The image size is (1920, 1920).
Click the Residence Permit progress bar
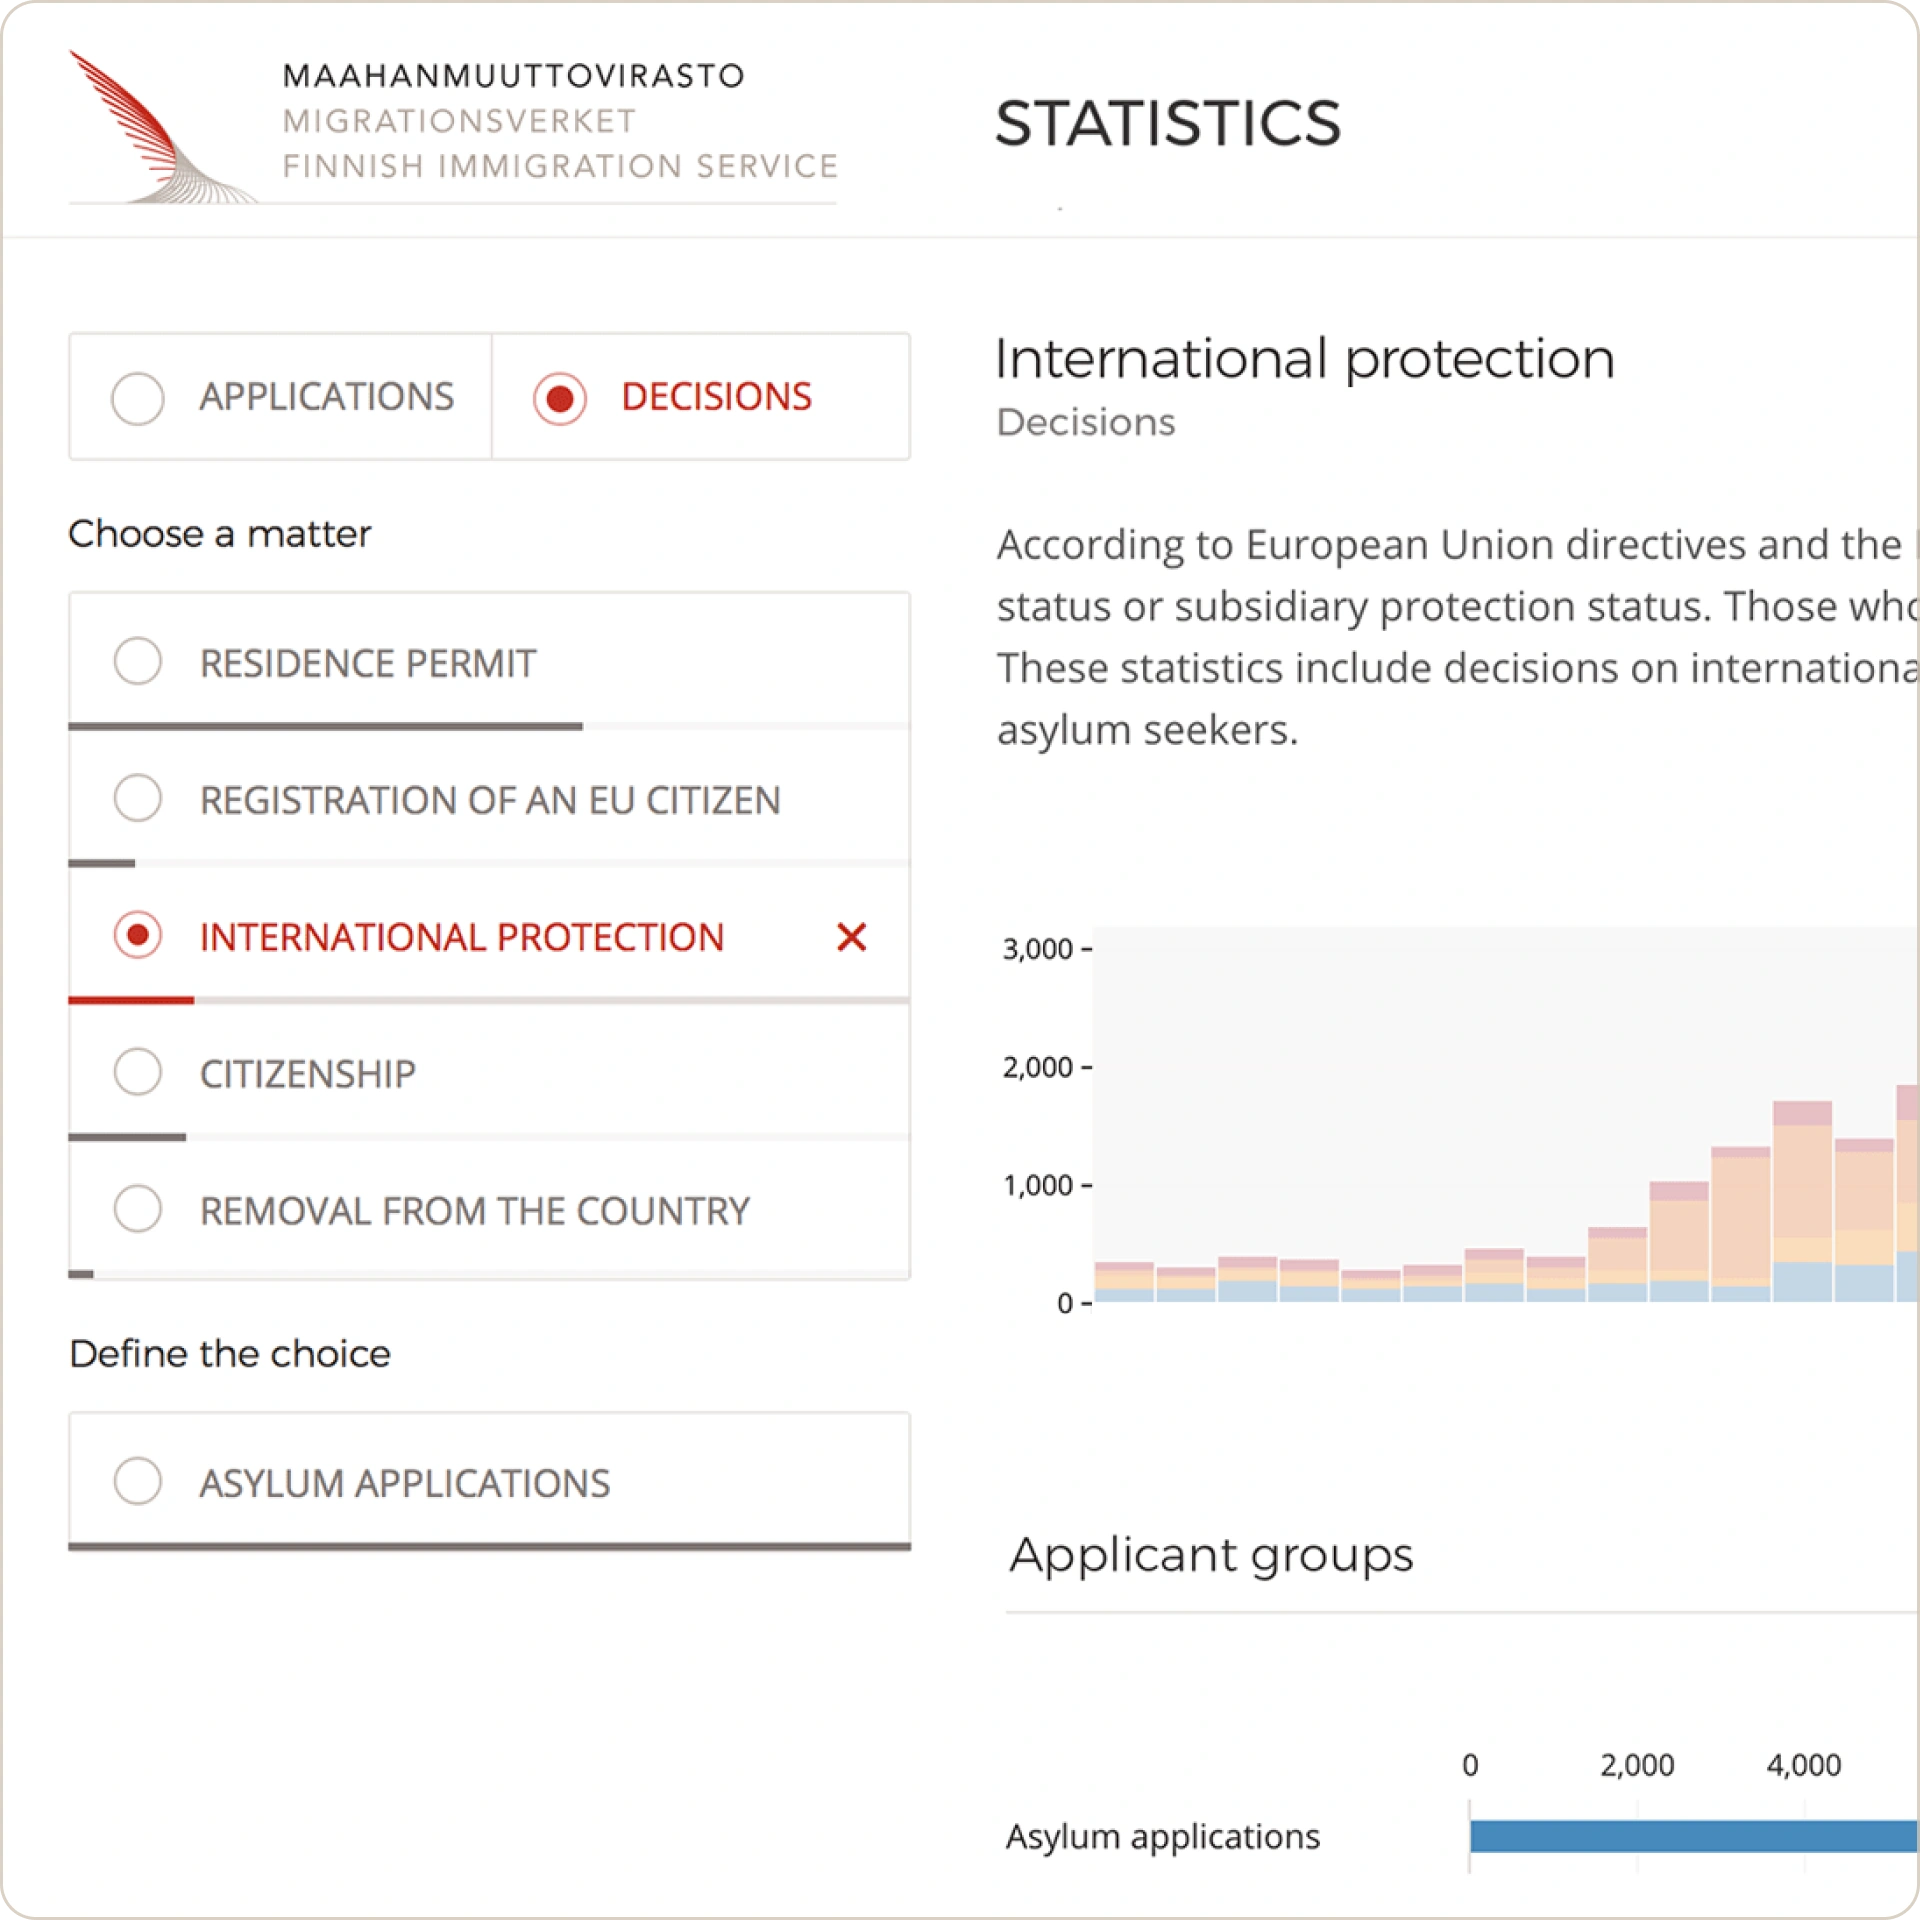click(x=325, y=726)
